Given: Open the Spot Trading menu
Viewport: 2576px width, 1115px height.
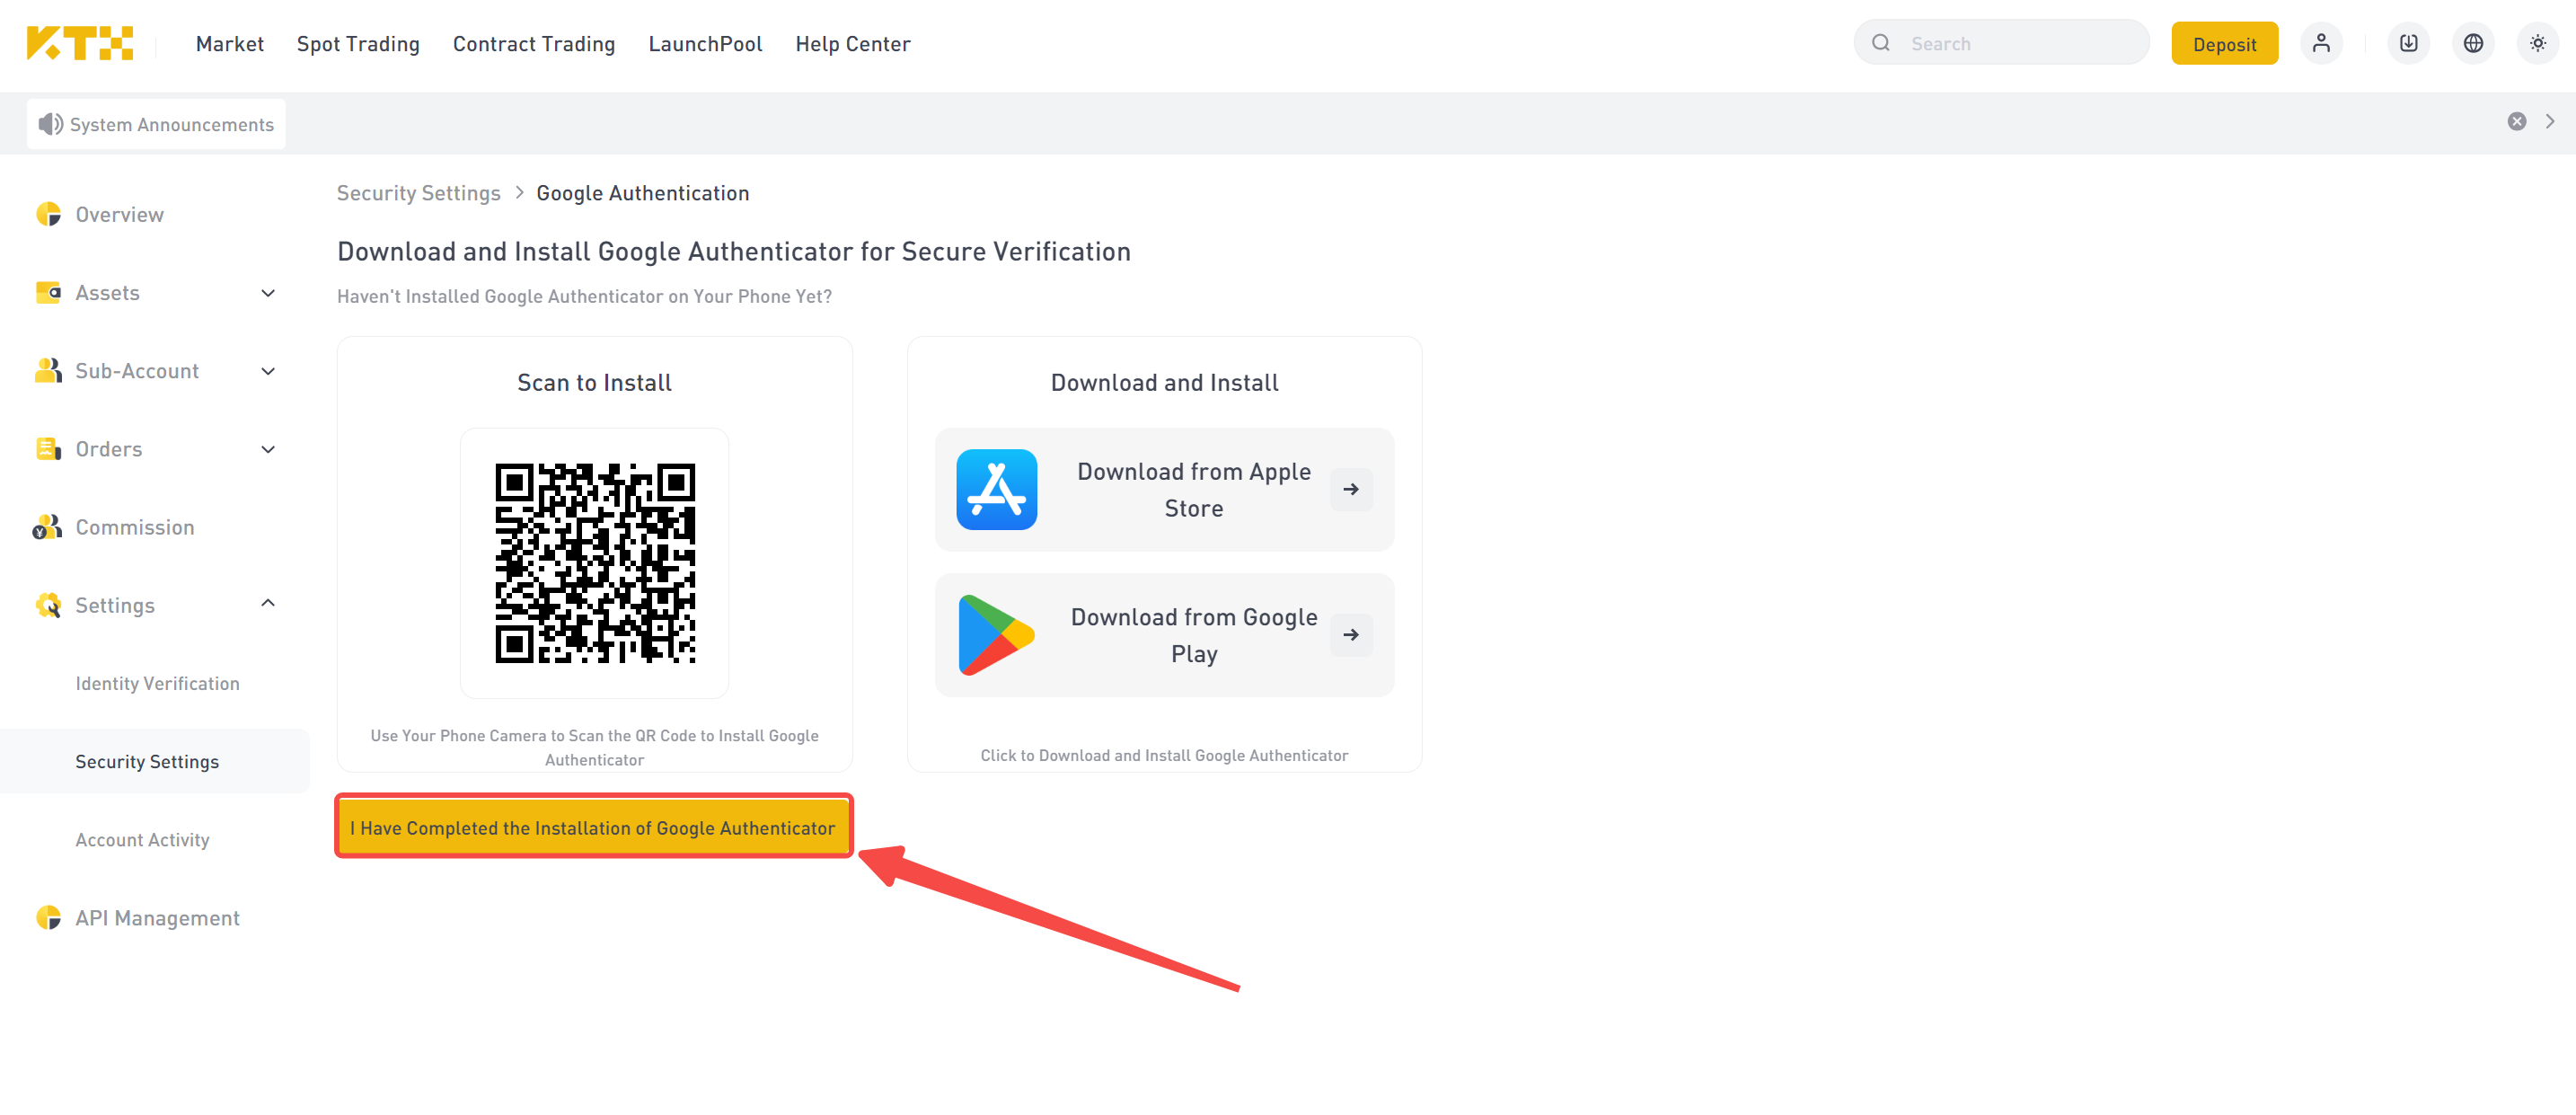Looking at the screenshot, I should (358, 44).
